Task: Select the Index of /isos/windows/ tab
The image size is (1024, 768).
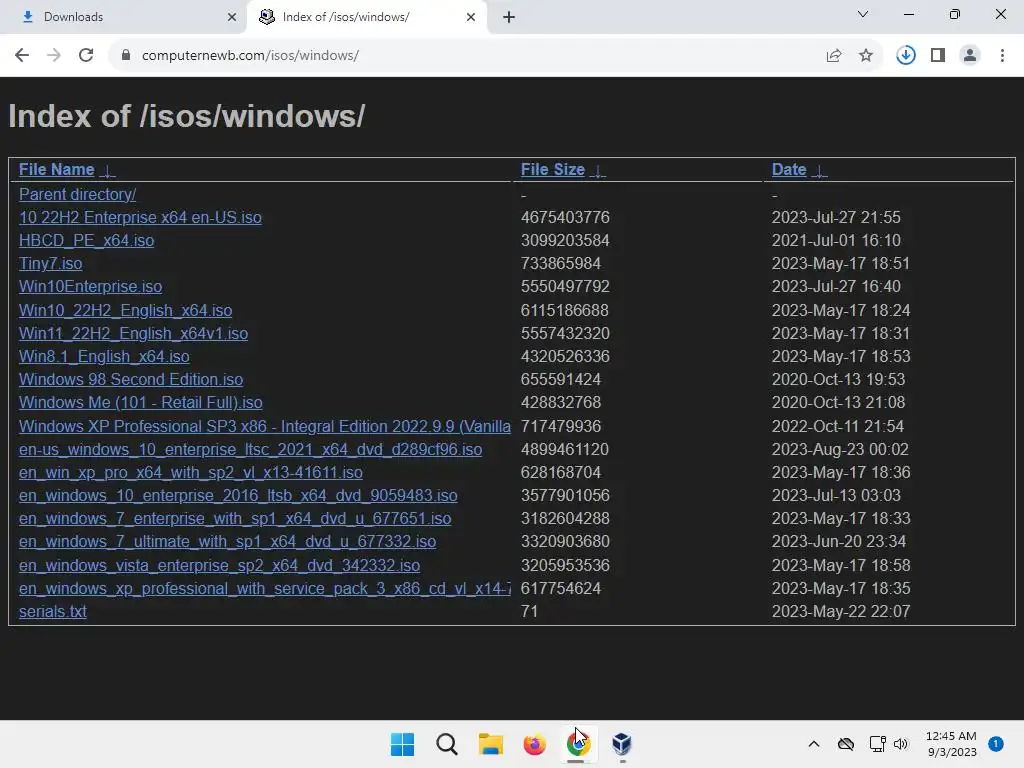Action: (366, 17)
